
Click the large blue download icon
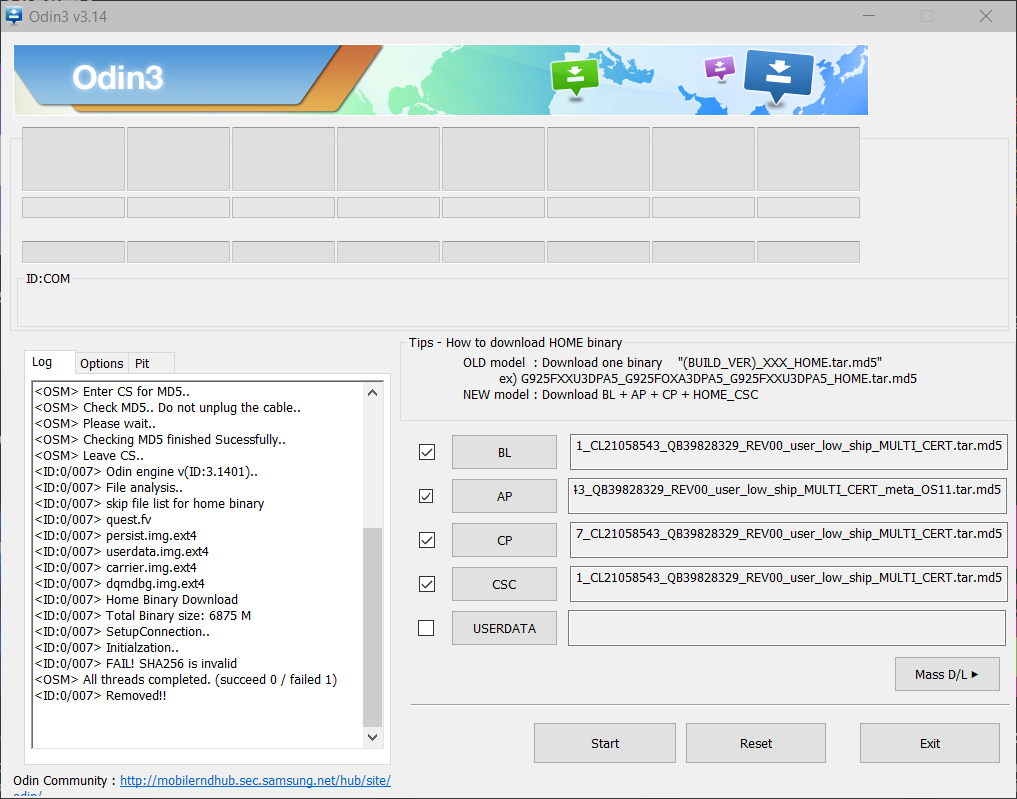pyautogui.click(x=780, y=73)
